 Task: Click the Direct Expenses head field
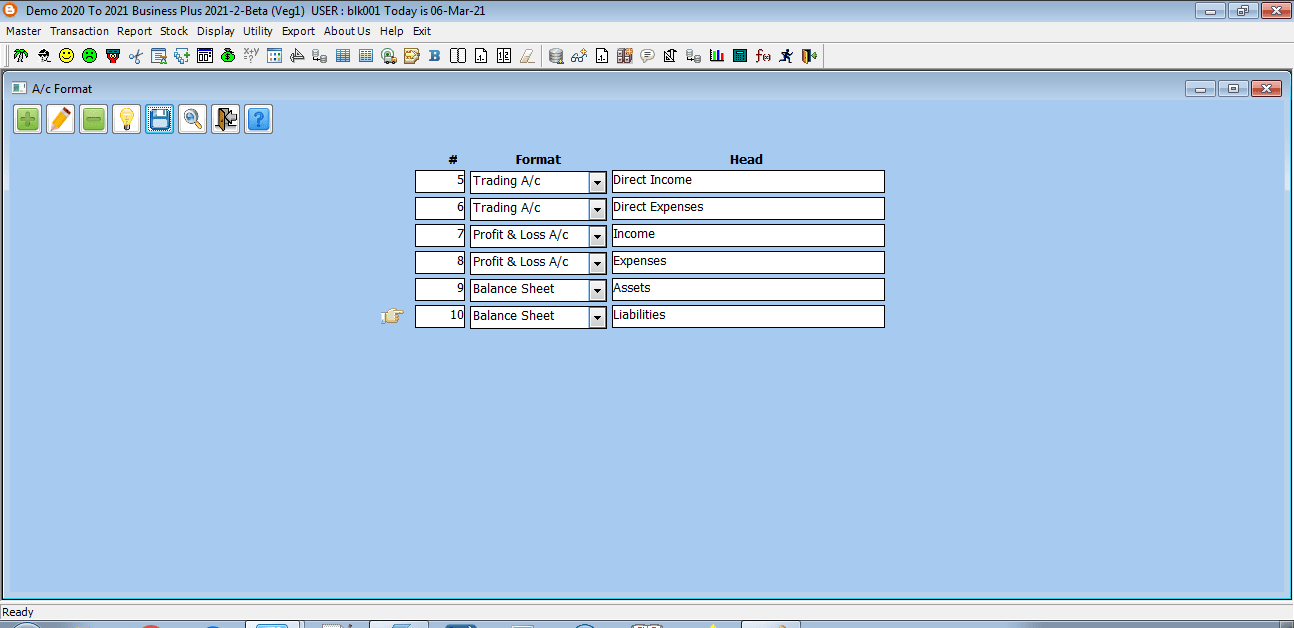tap(747, 208)
